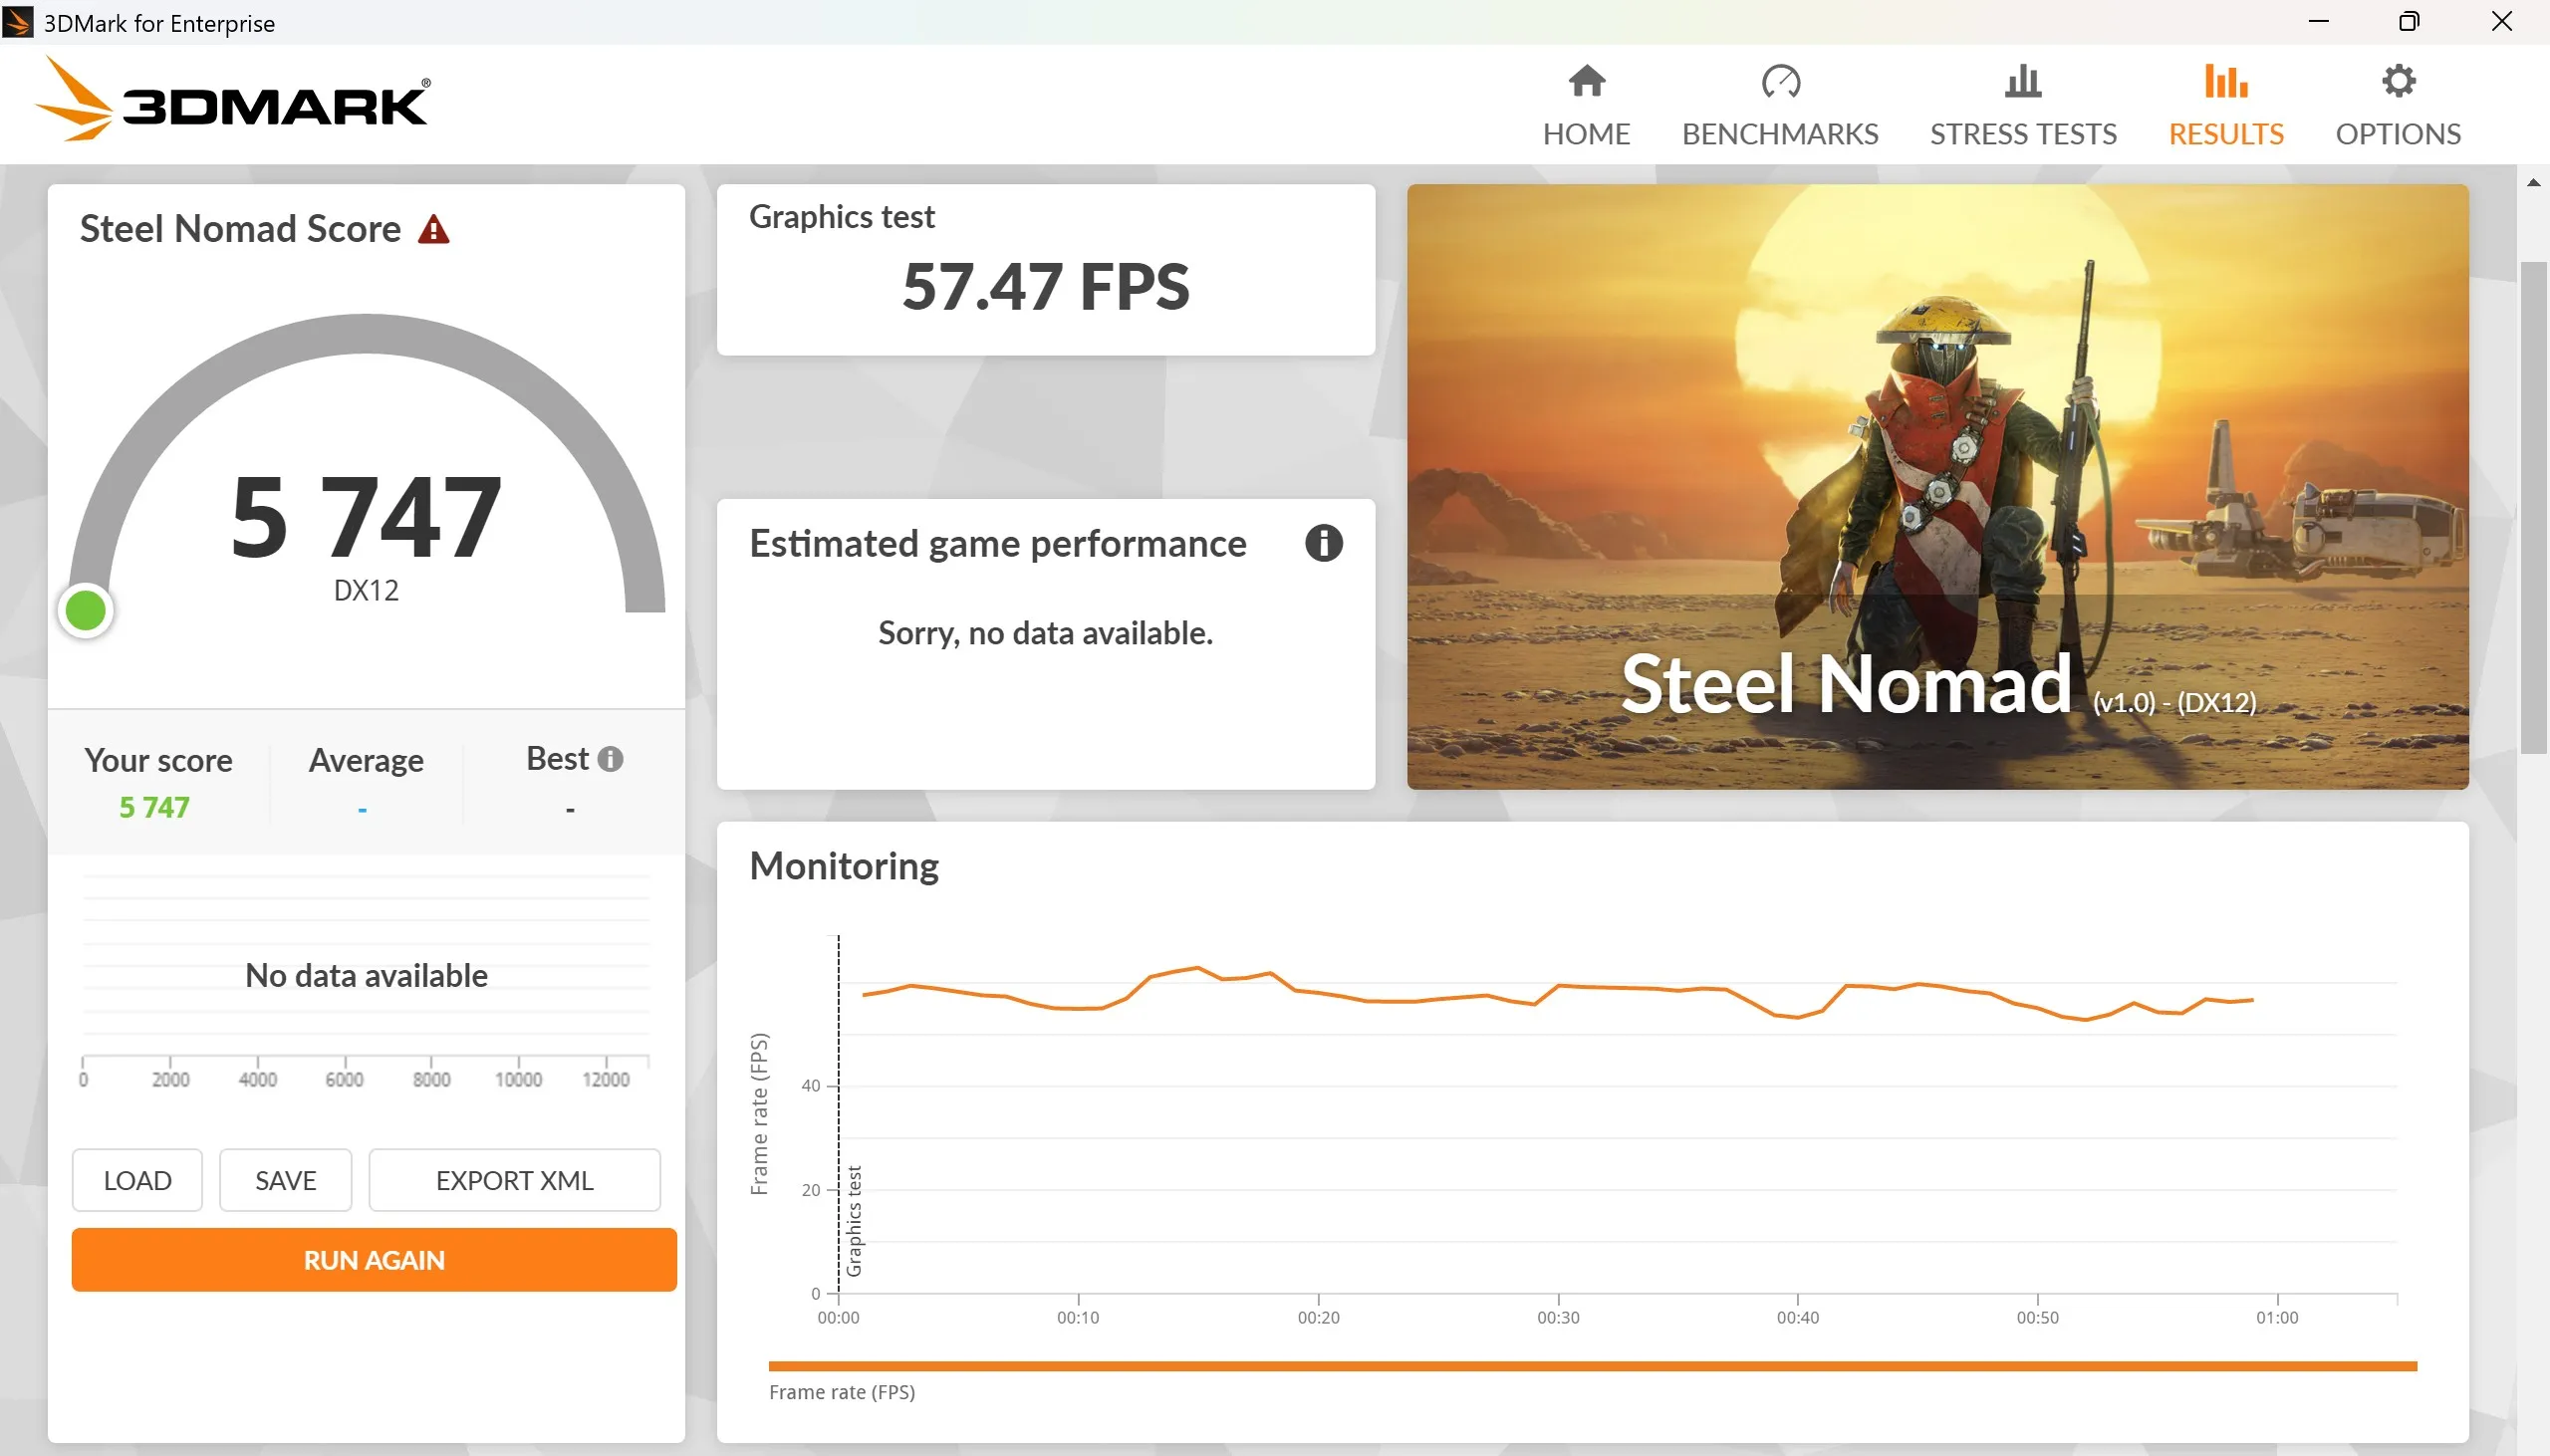The width and height of the screenshot is (2550, 1456).
Task: Click the LOAD button
Action: pos(137,1180)
